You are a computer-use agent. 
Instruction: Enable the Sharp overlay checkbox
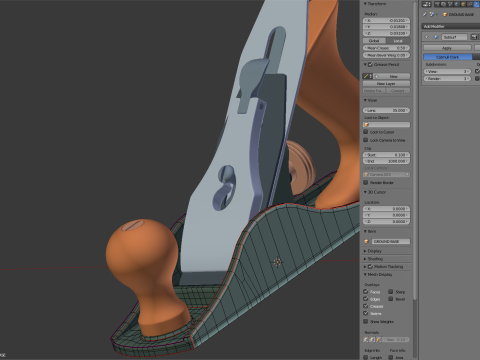tap(391, 291)
